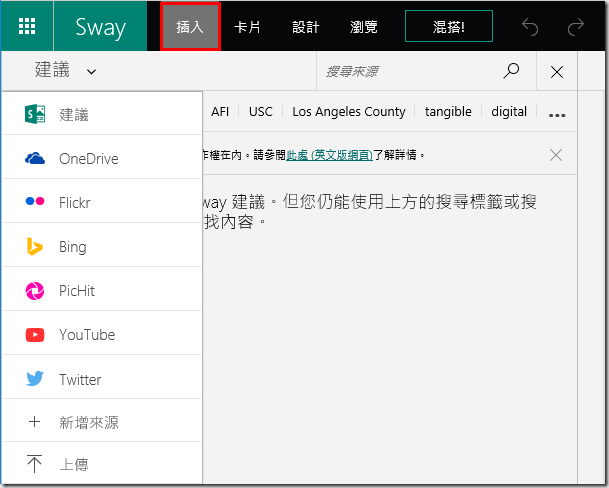Viewport: 609px width, 488px height.
Task: Select the YouTube play icon
Action: click(x=35, y=335)
